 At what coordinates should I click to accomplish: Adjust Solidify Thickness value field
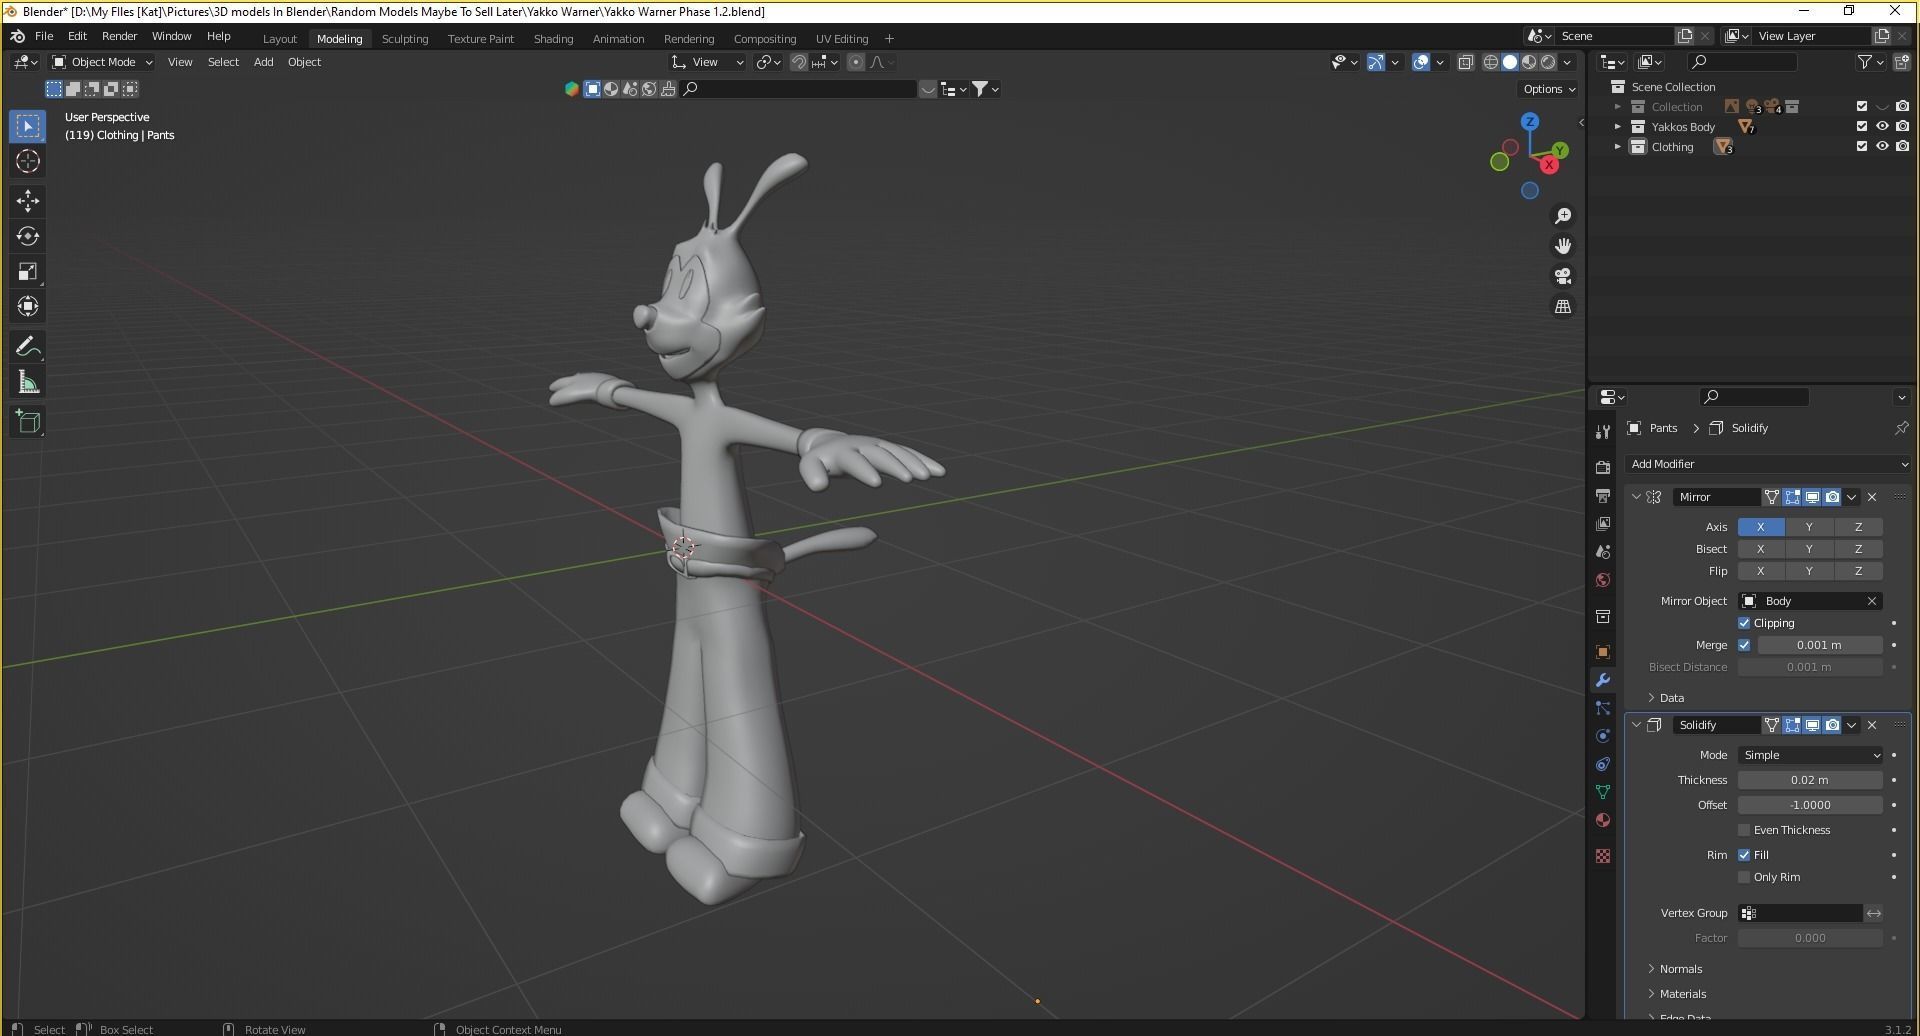tap(1810, 780)
